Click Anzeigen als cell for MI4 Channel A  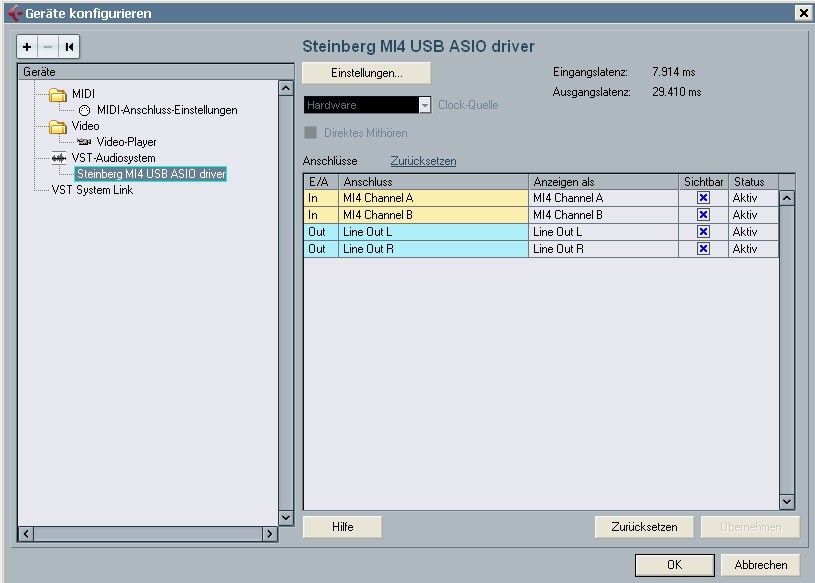(x=603, y=198)
